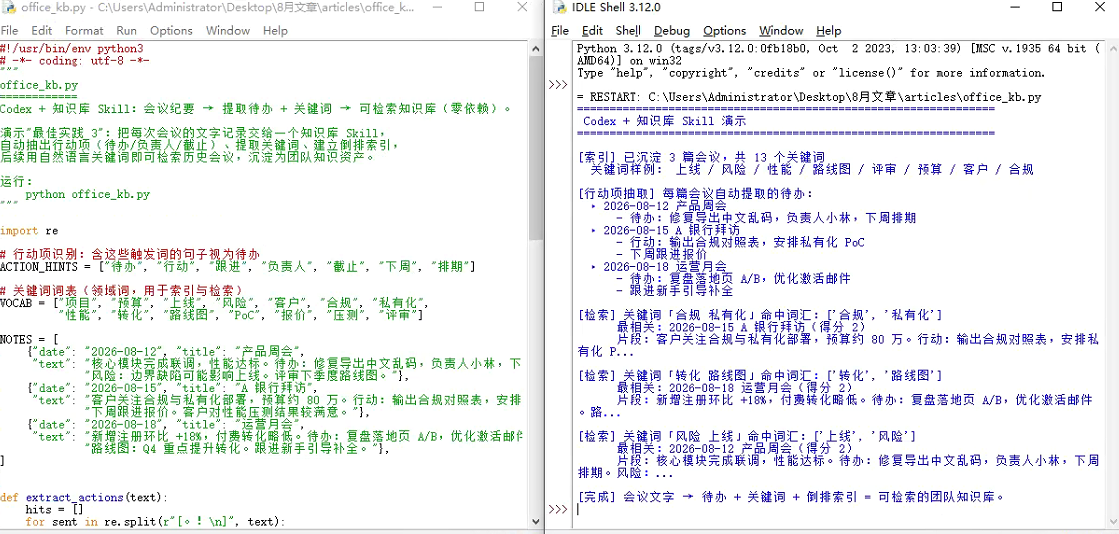Viewport: 1119px width, 534px height.
Task: Click the '#!/usr/bin/env python3' shebang line
Action: [x=71, y=49]
